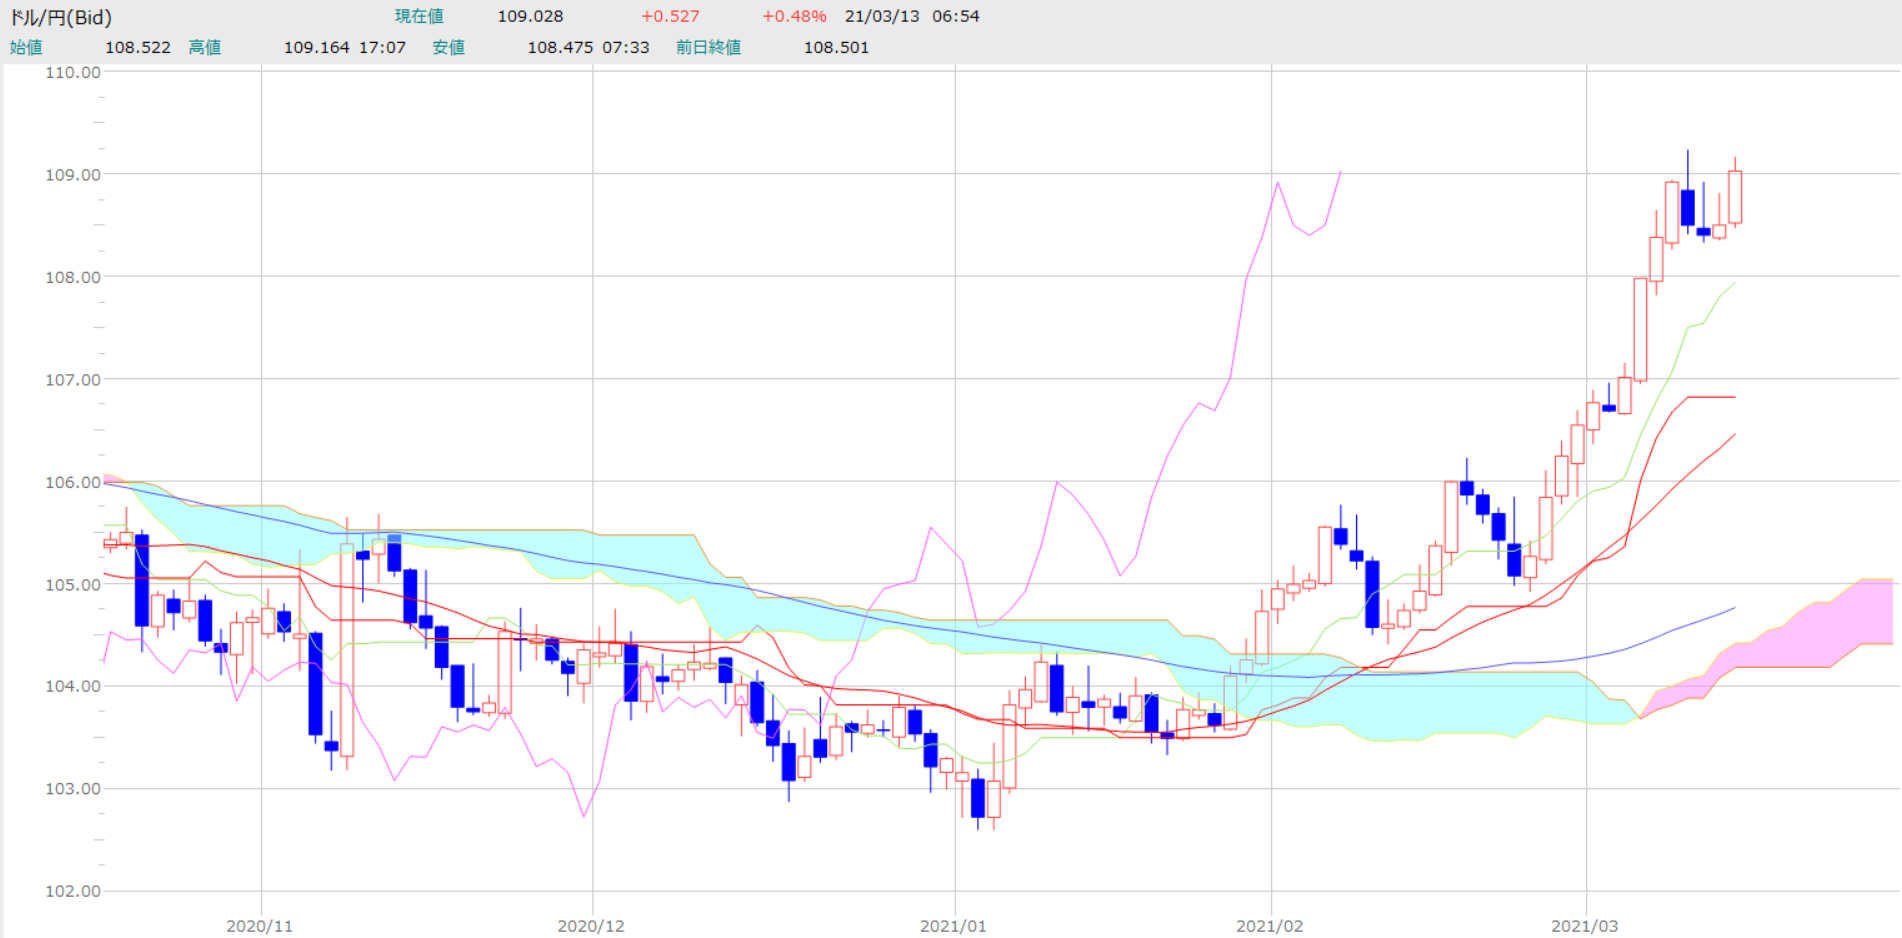
Task: Click the timestamp 06:54
Action: tap(956, 16)
